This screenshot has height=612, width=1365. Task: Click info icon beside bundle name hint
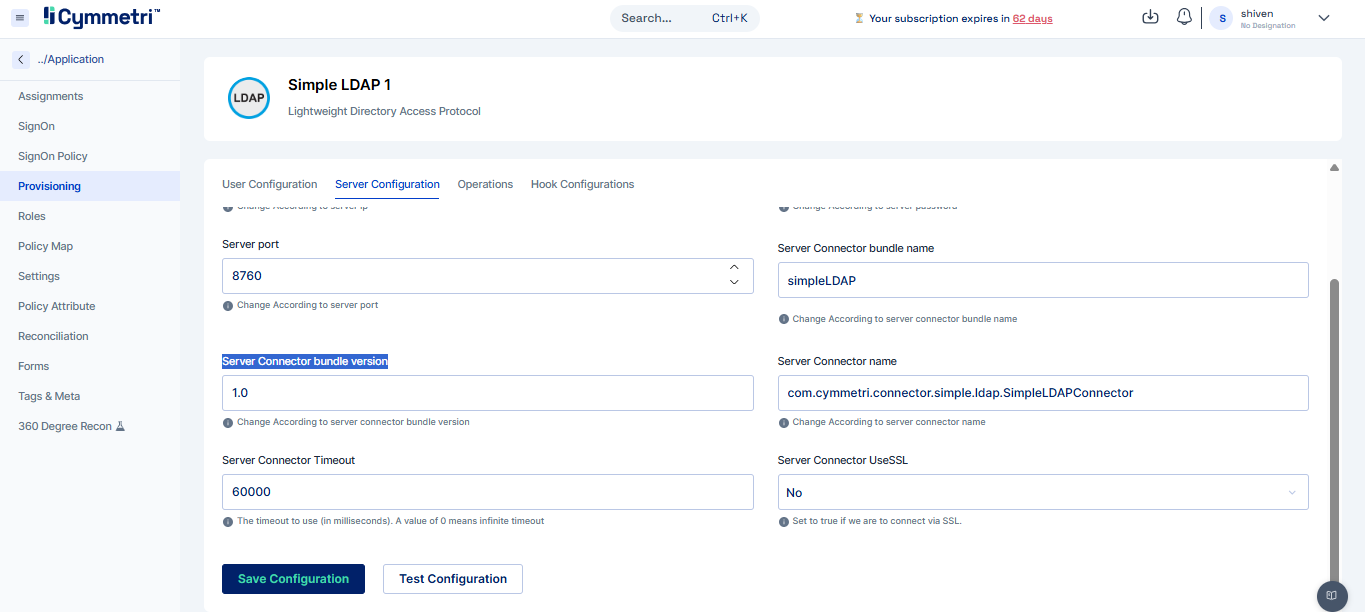[x=783, y=319]
